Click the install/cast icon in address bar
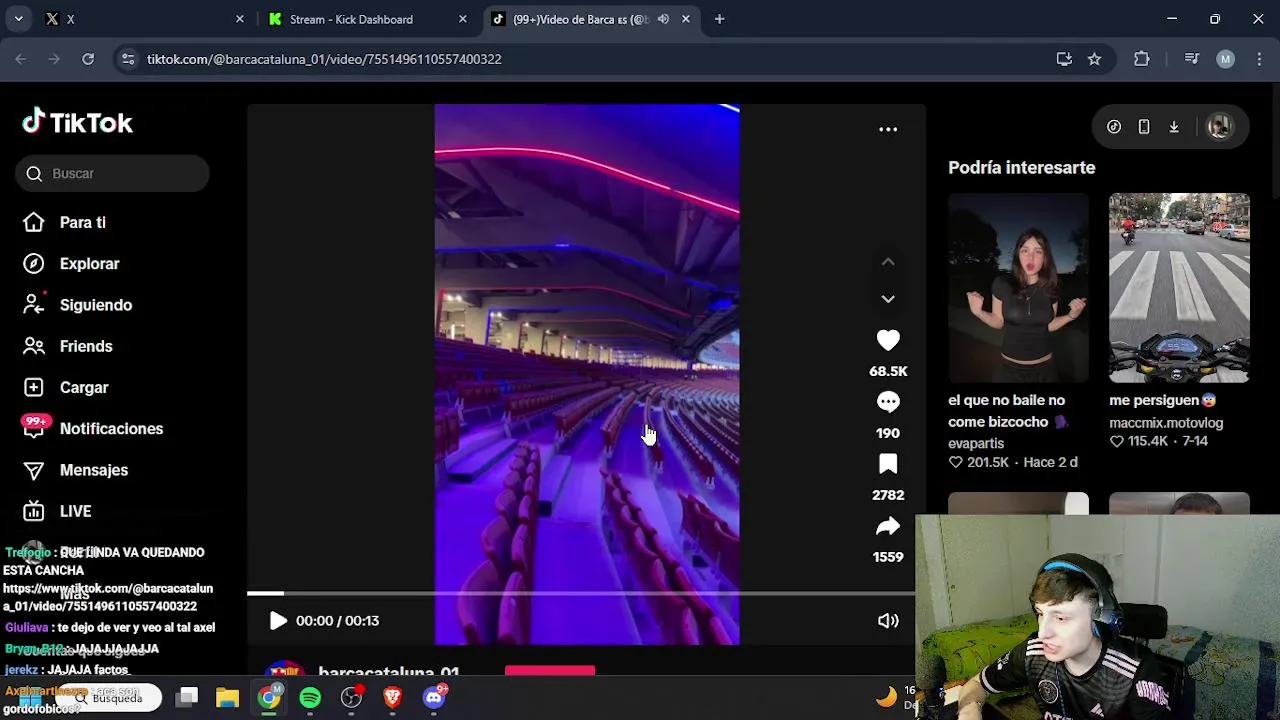Viewport: 1280px width, 720px height. (1064, 59)
